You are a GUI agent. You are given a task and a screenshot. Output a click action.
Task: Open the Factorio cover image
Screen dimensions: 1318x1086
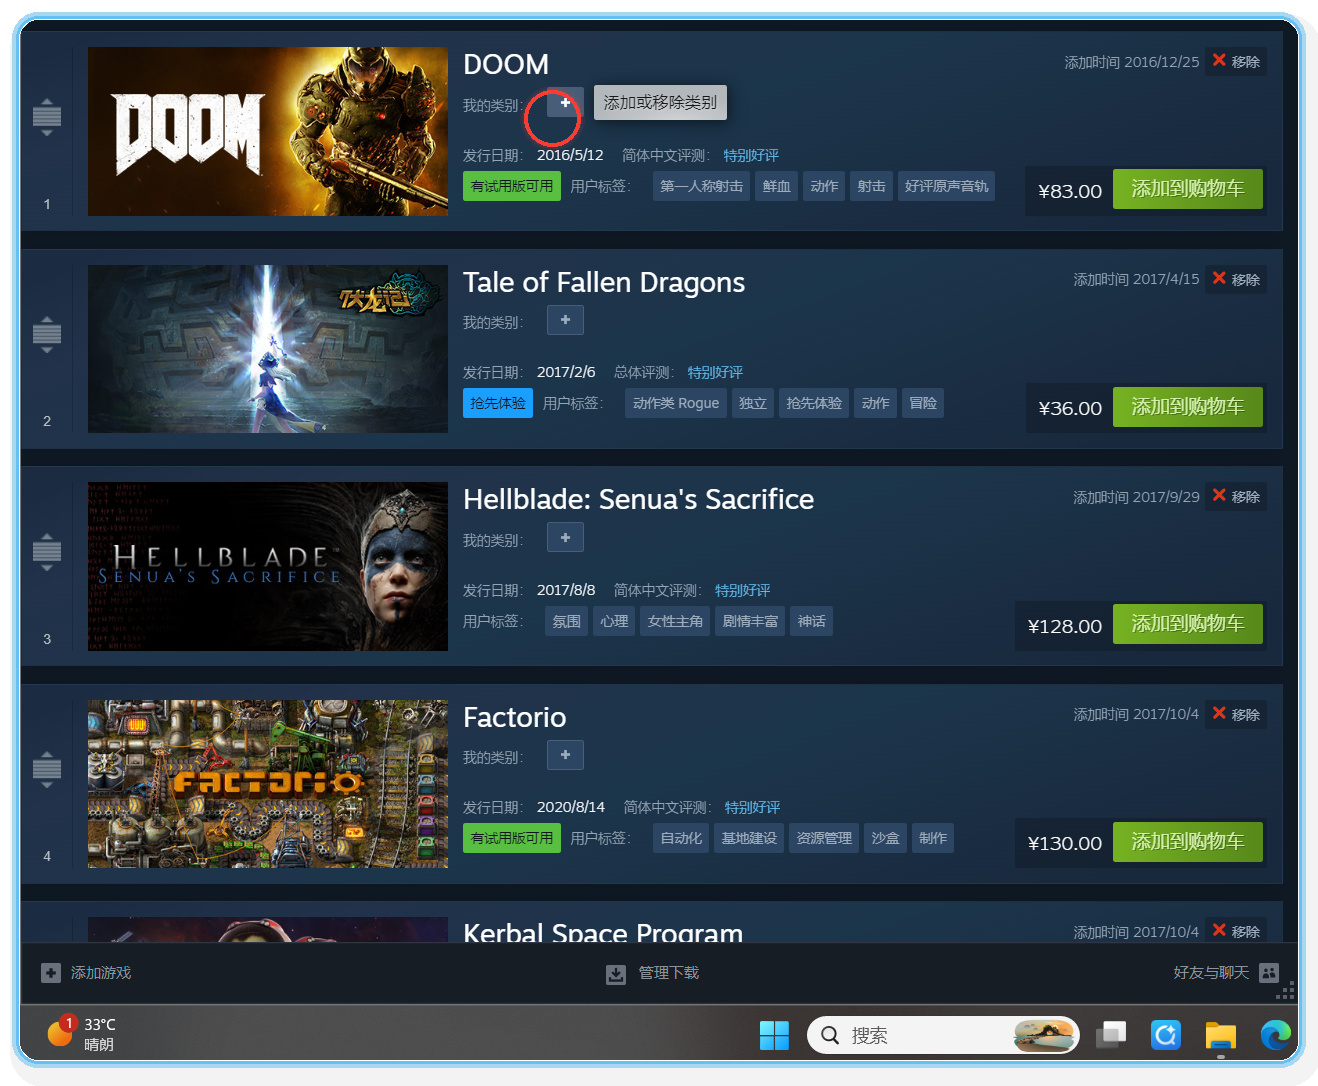[x=268, y=784]
